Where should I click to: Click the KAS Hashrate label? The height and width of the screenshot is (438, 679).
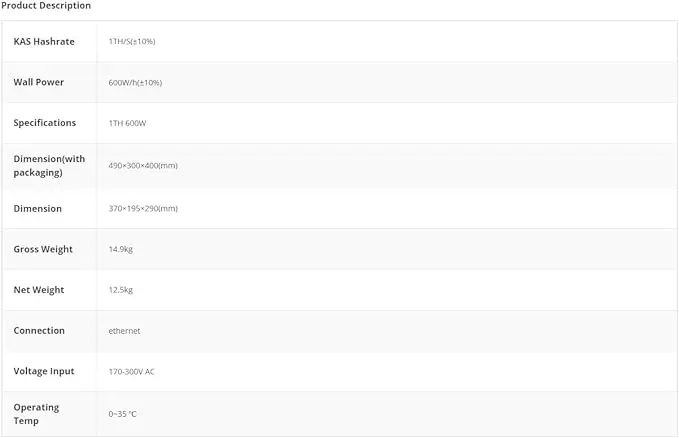(x=44, y=41)
